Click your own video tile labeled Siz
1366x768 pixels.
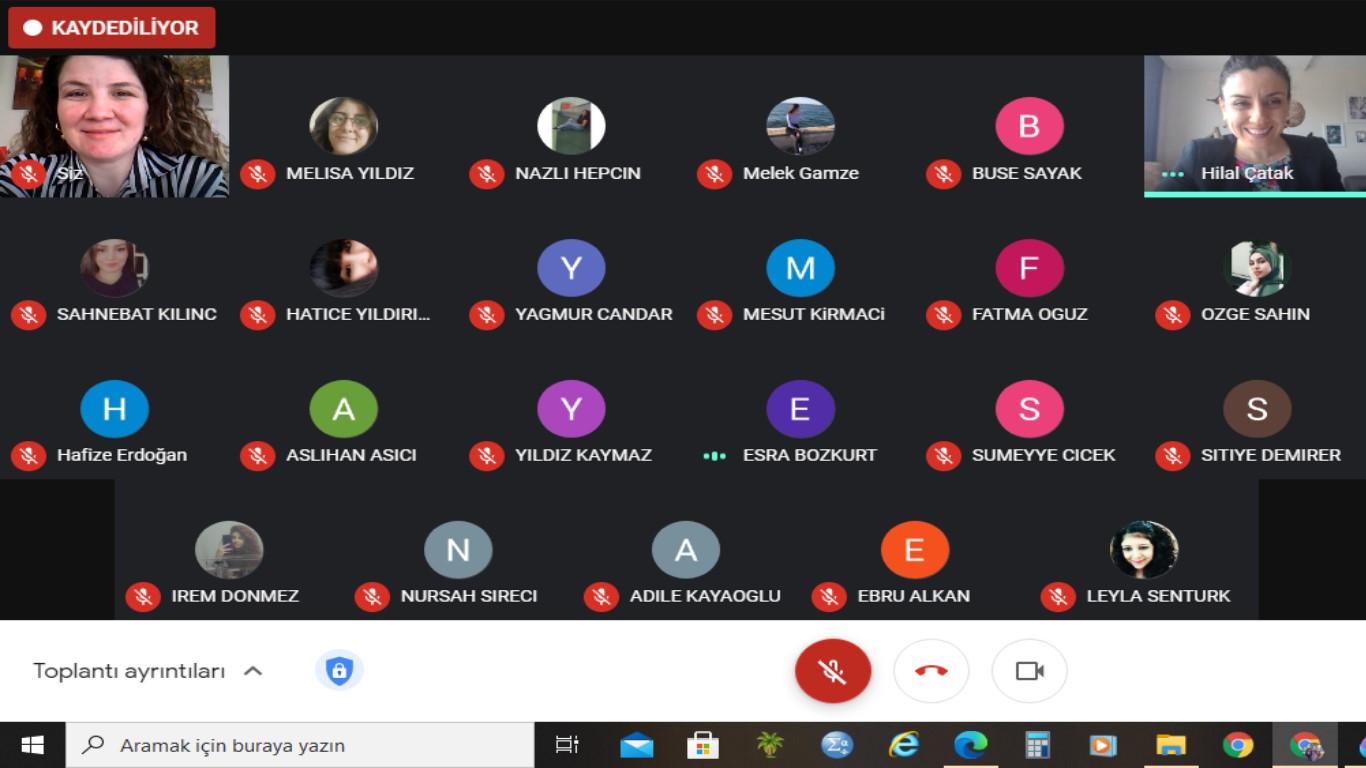(x=114, y=122)
